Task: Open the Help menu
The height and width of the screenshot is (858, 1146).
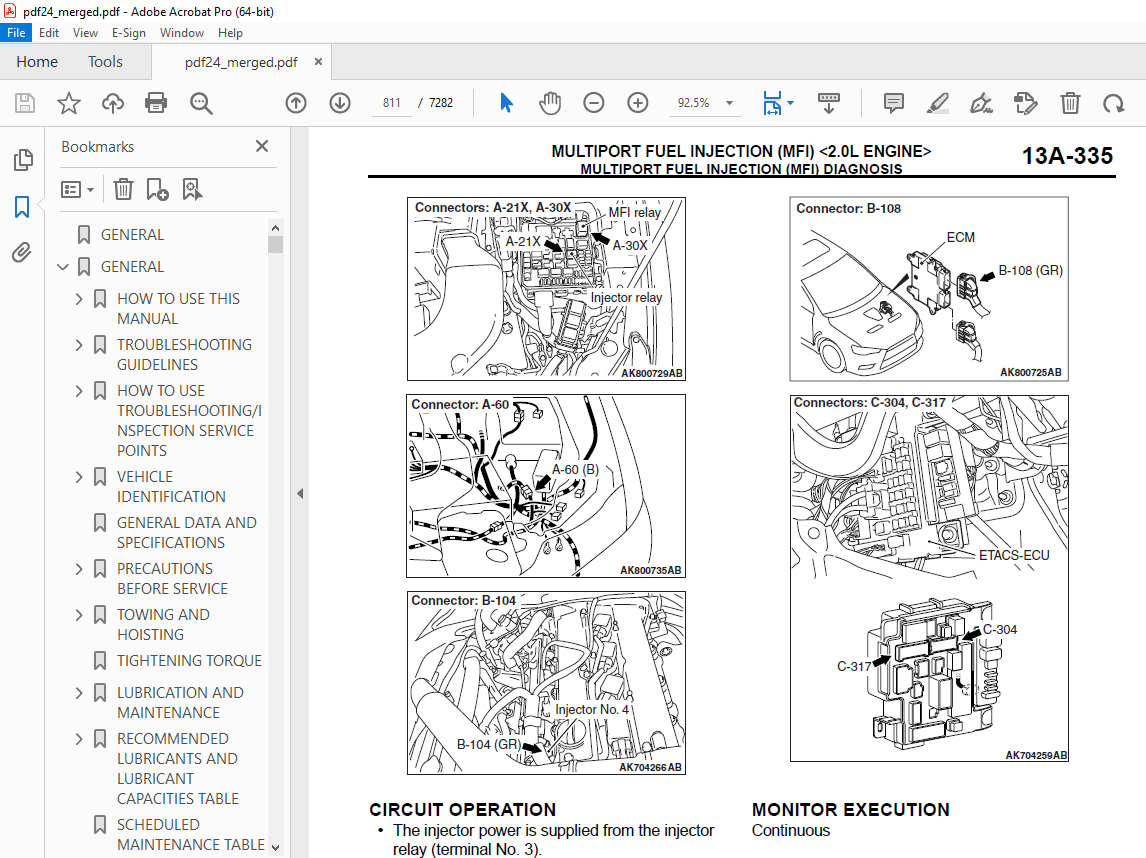Action: click(x=230, y=33)
